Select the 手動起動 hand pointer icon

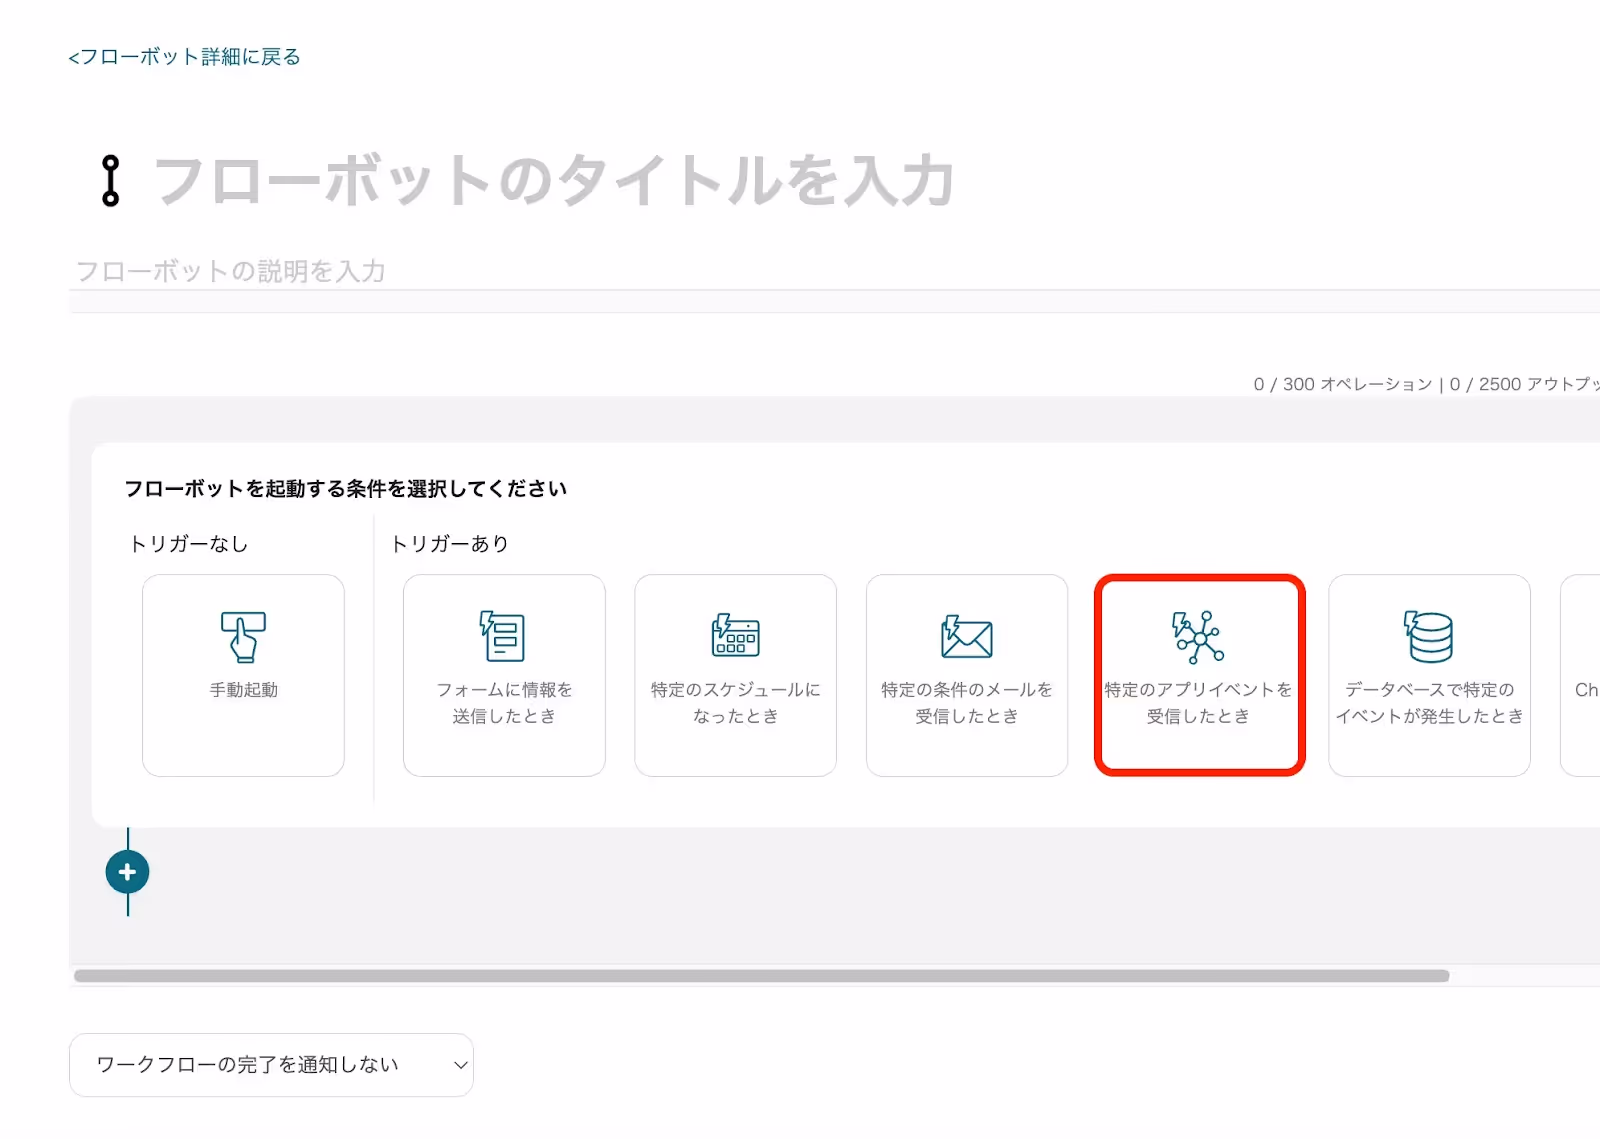[x=243, y=637]
